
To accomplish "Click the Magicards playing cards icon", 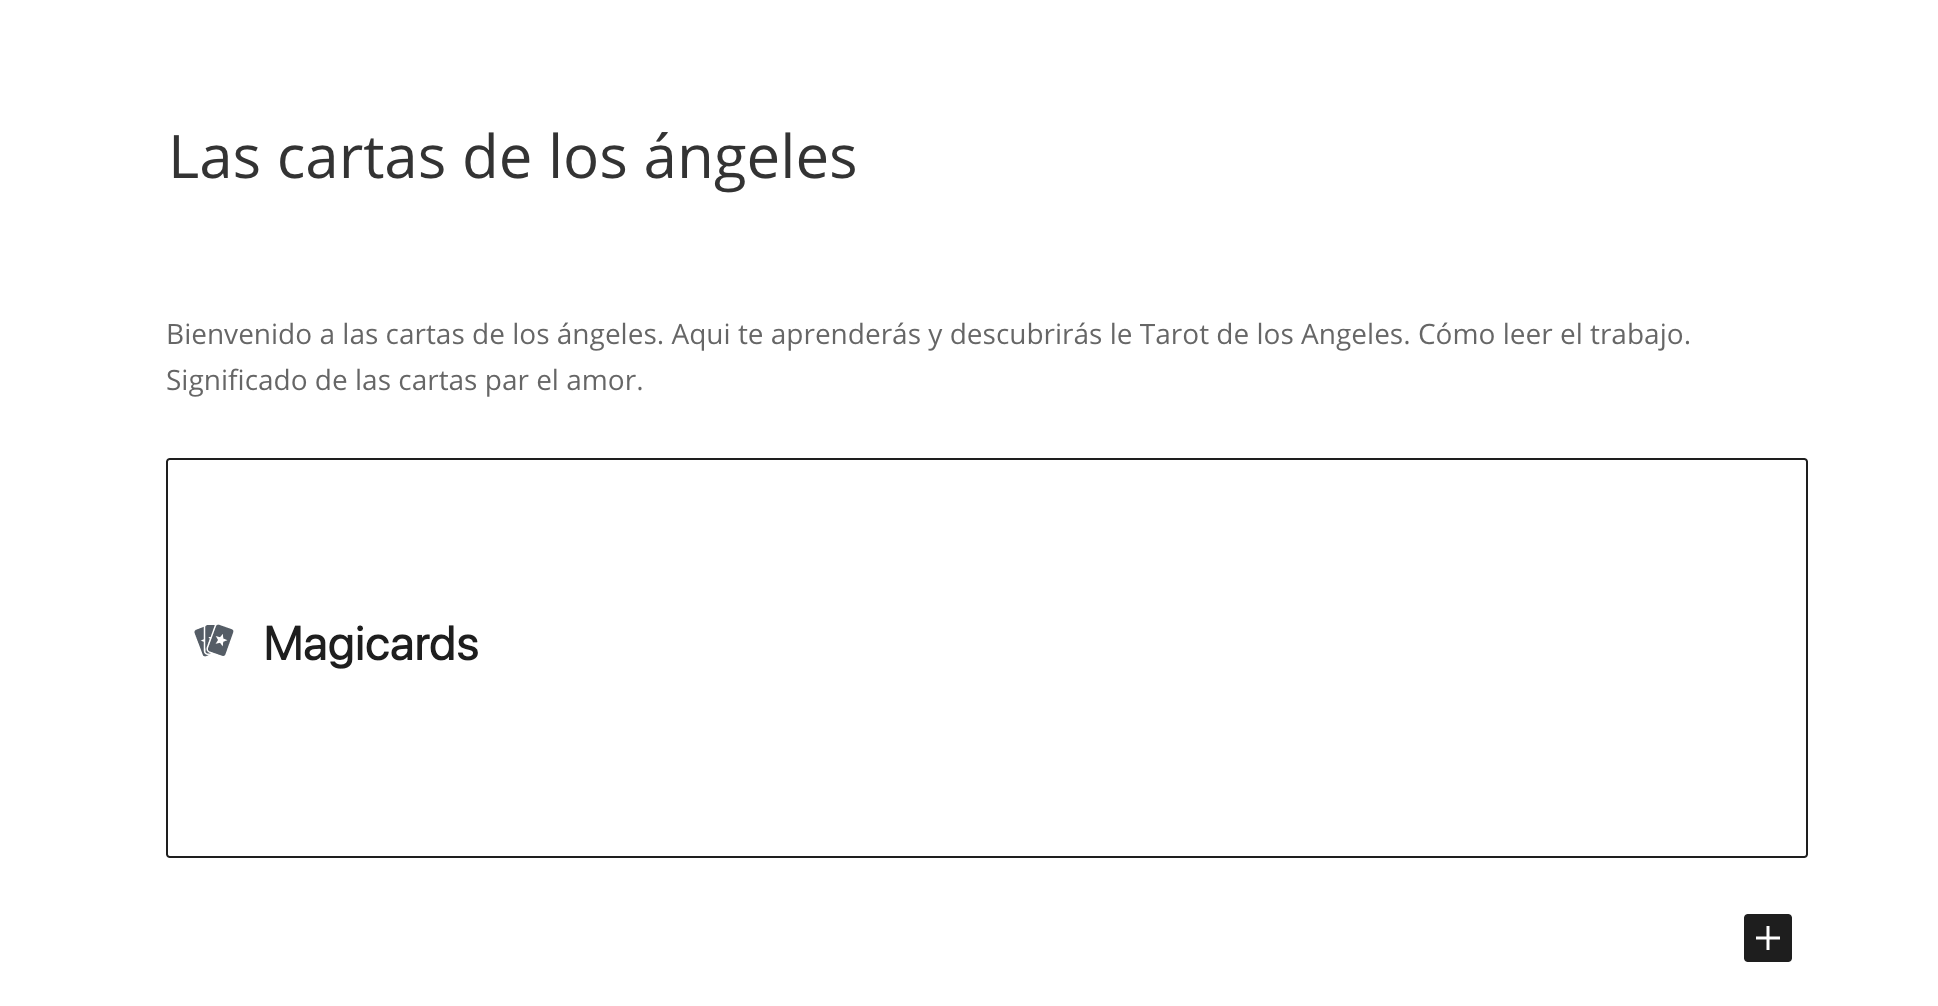I will (x=214, y=641).
